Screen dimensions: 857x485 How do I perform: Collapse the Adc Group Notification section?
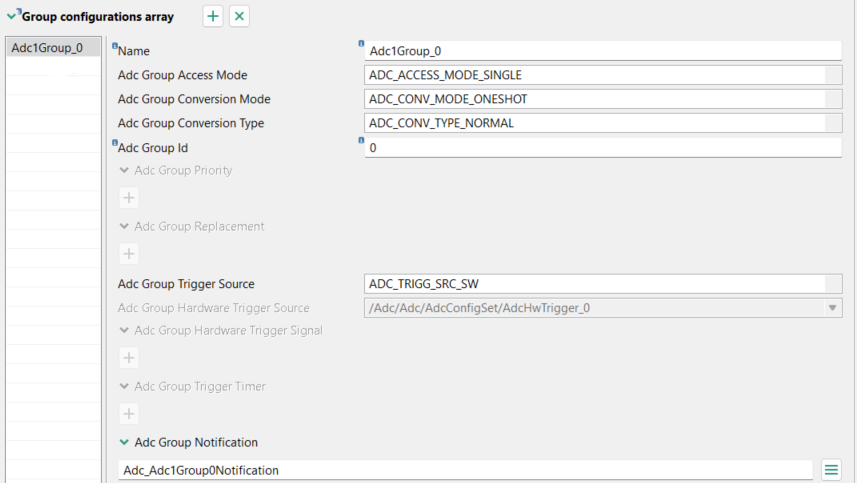point(124,442)
